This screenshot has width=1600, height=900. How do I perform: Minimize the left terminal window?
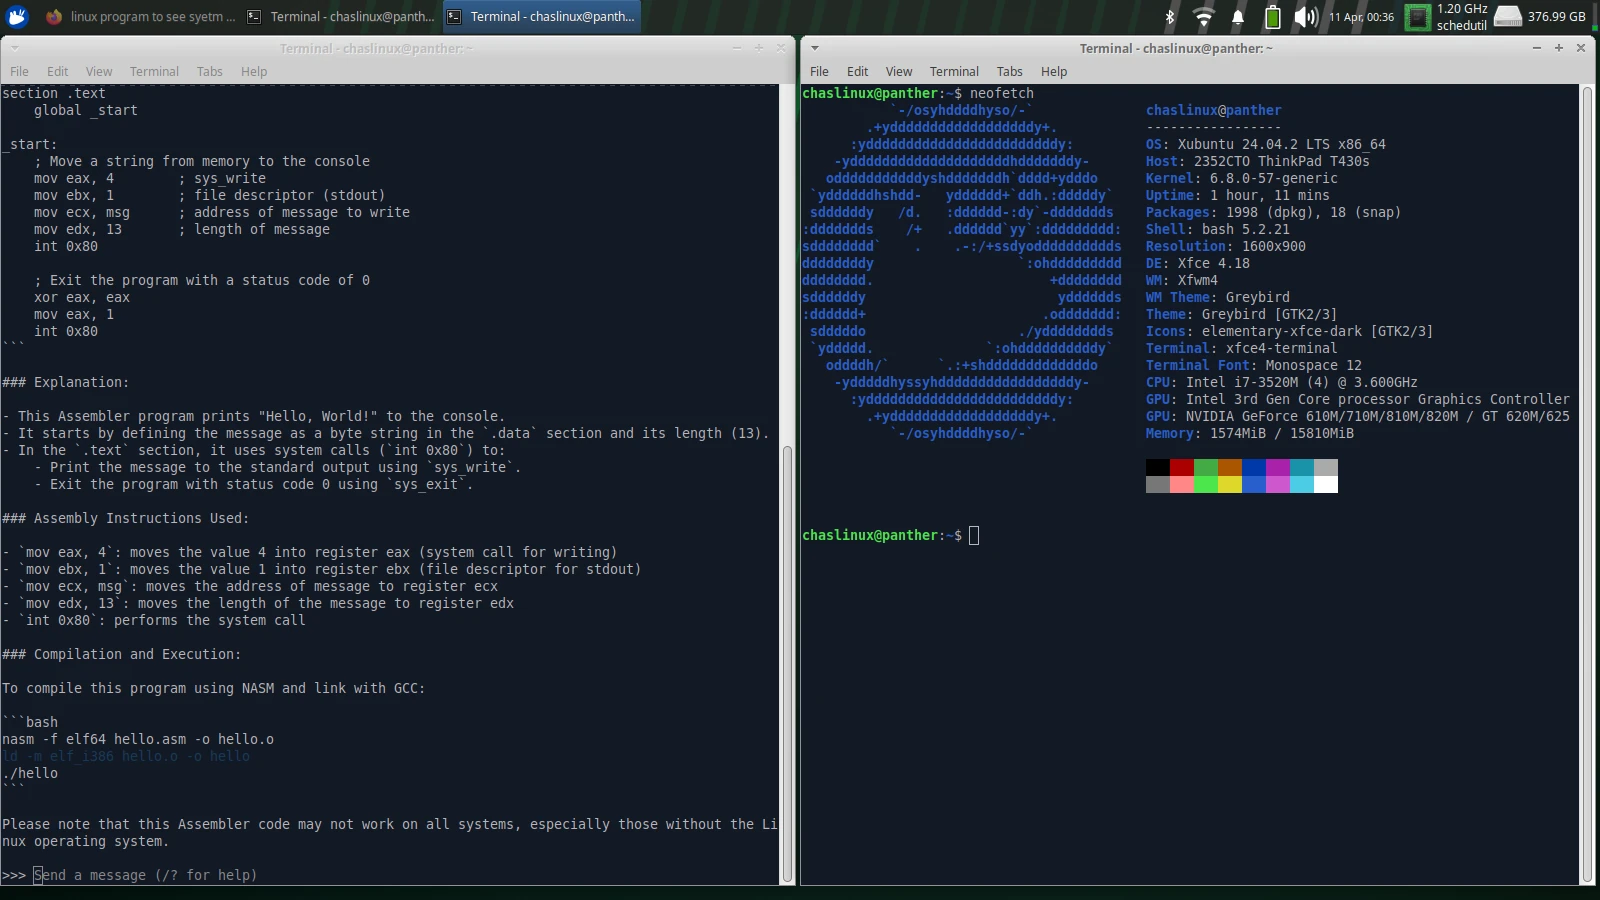click(x=737, y=48)
